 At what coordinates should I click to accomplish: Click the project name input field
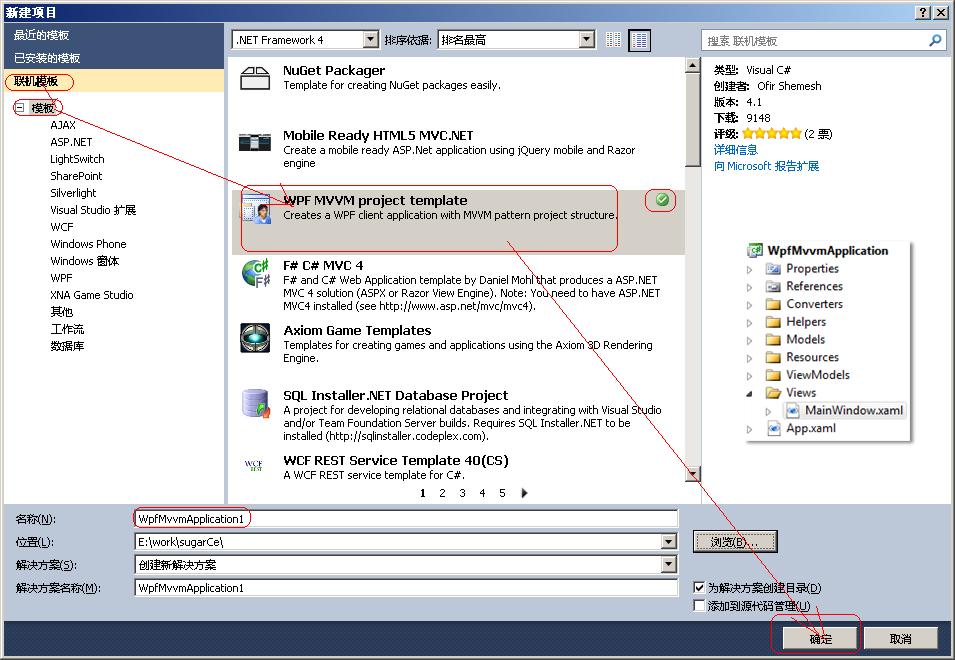pos(406,519)
